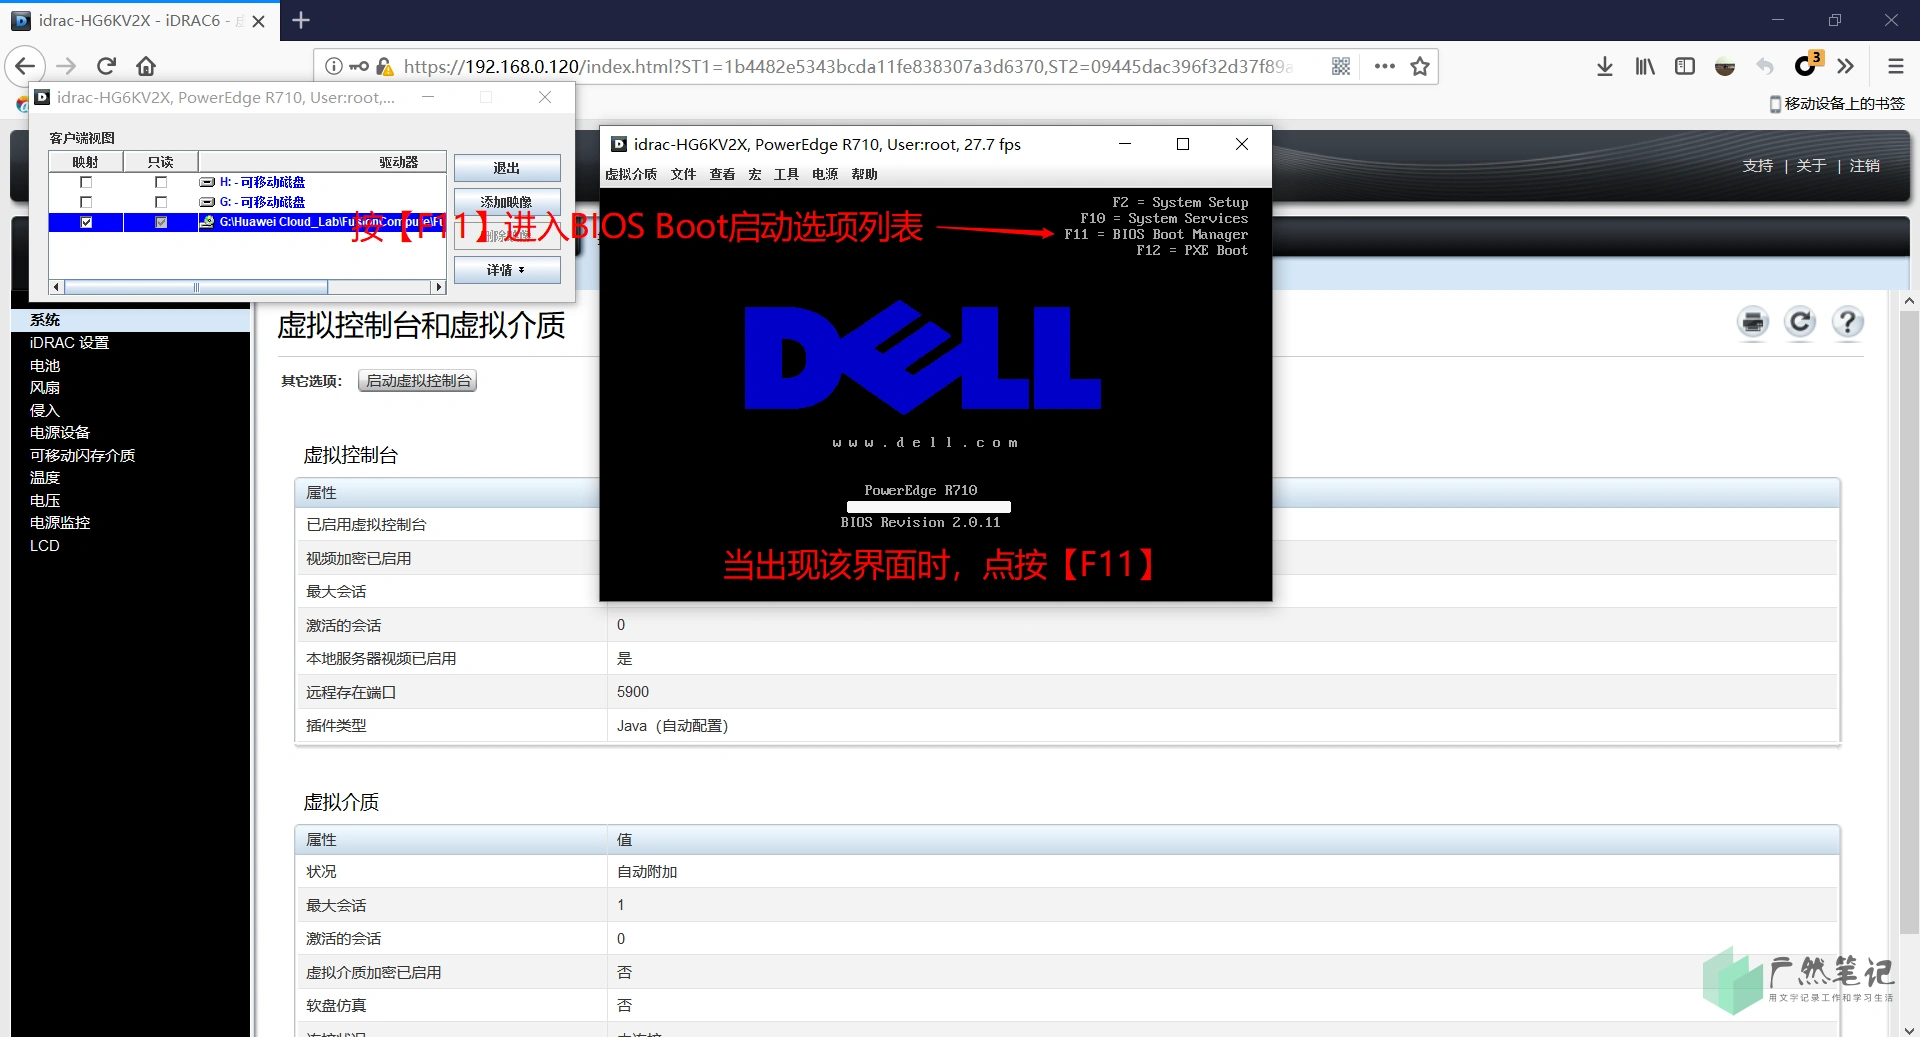The image size is (1920, 1037).
Task: Toggle read-only checkbox for drive G:
Action: [x=161, y=202]
